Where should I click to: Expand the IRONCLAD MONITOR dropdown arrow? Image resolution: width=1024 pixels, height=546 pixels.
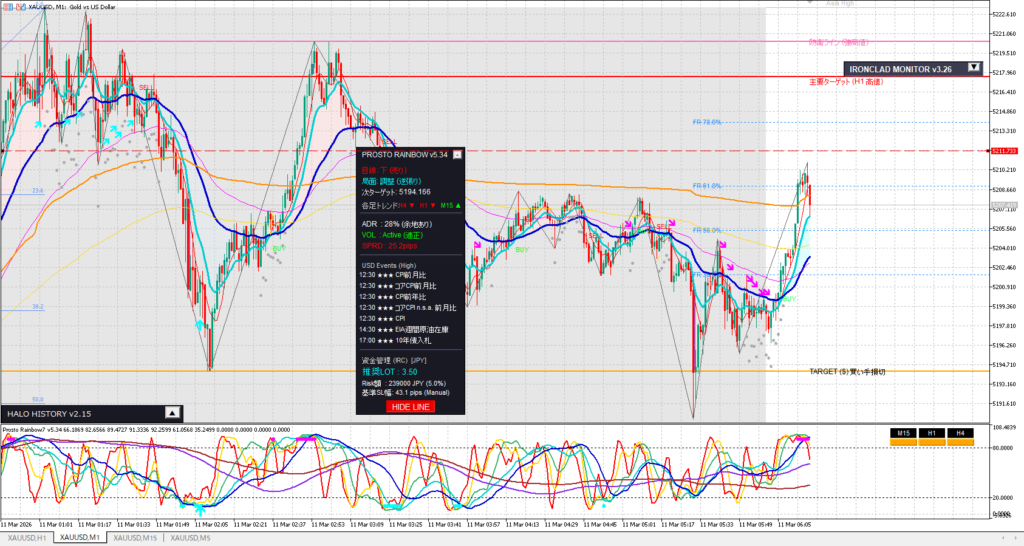(x=974, y=68)
